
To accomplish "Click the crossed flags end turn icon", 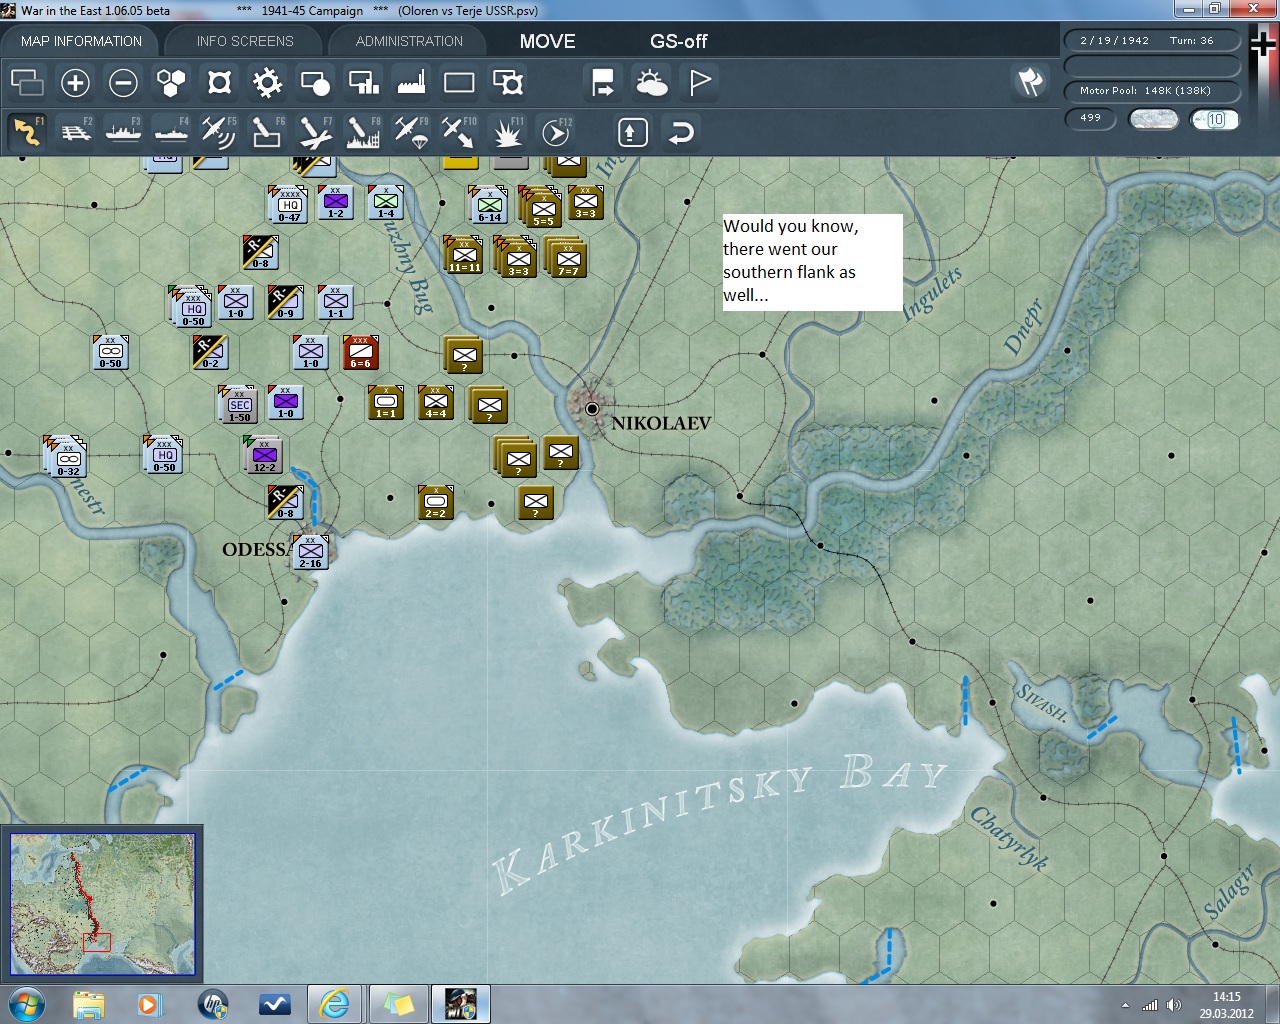I will (1030, 82).
